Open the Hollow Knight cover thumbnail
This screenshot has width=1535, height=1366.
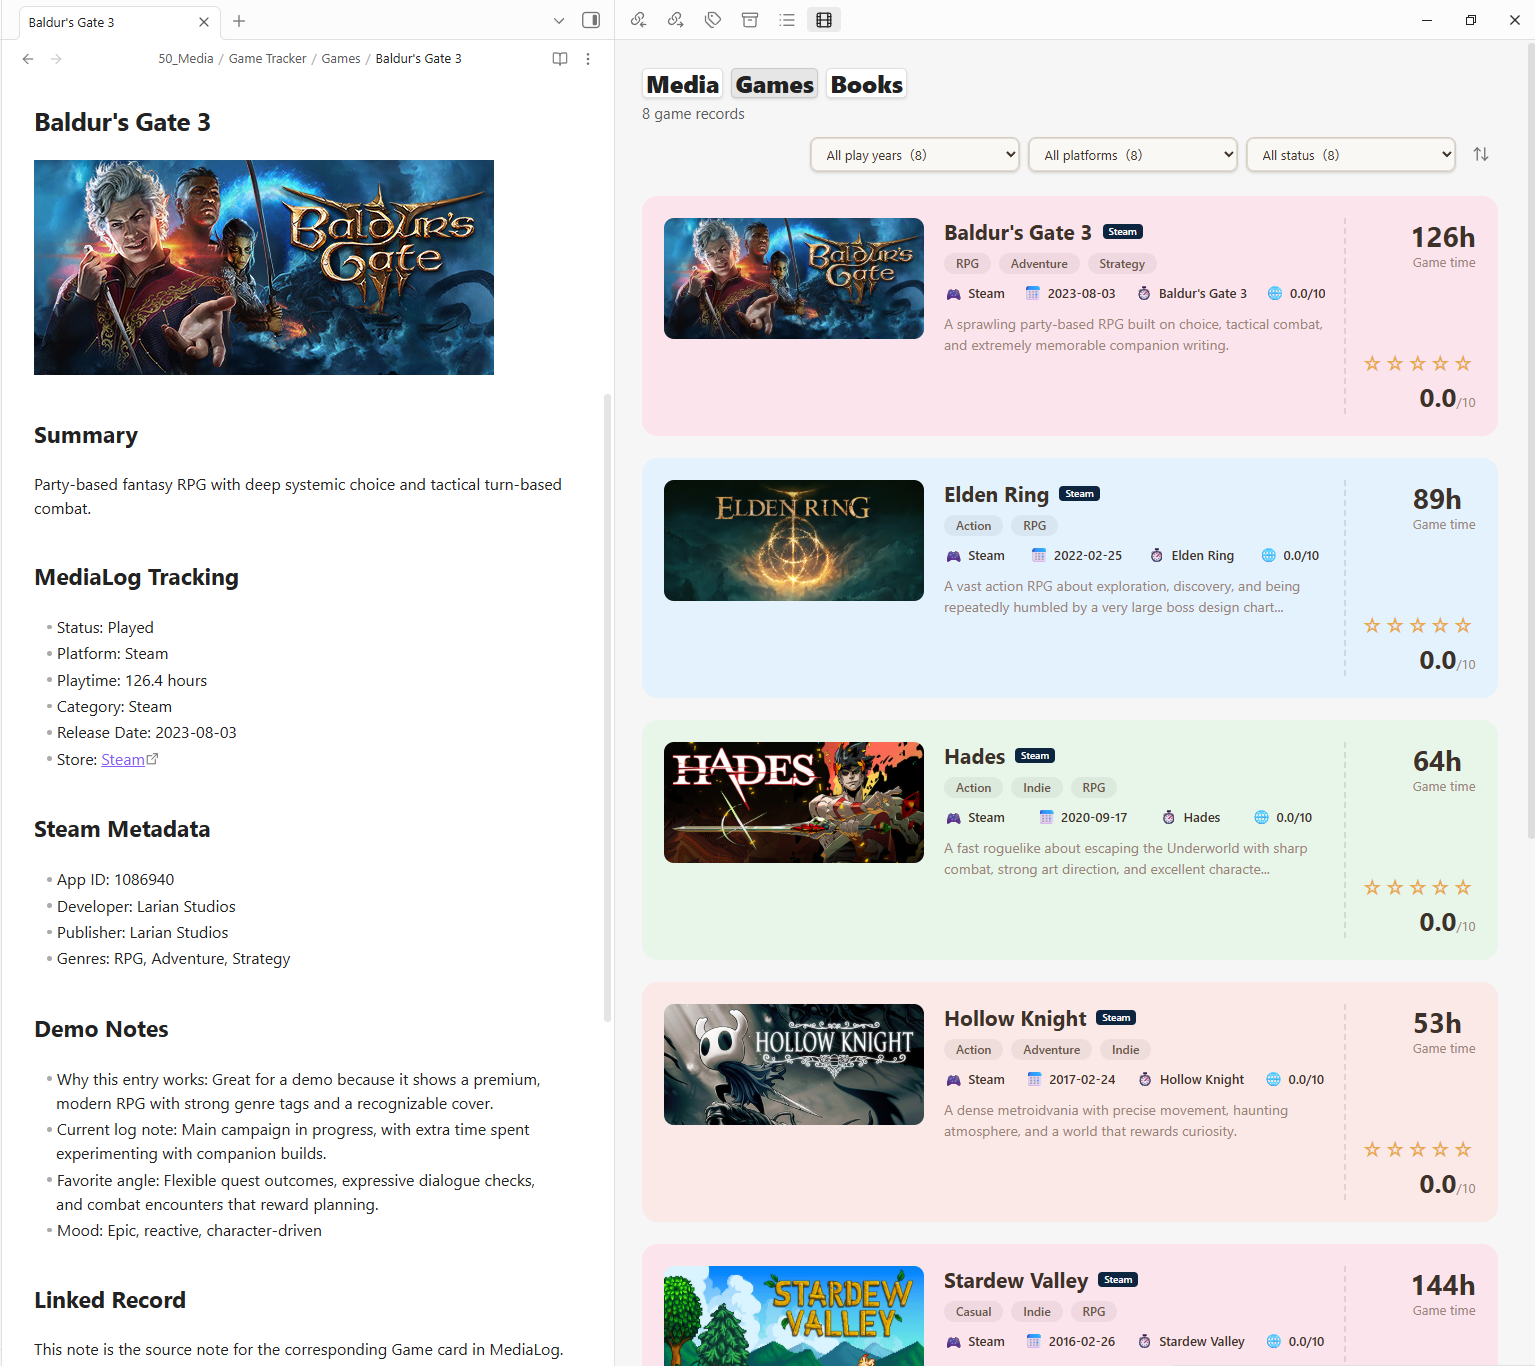click(x=794, y=1065)
